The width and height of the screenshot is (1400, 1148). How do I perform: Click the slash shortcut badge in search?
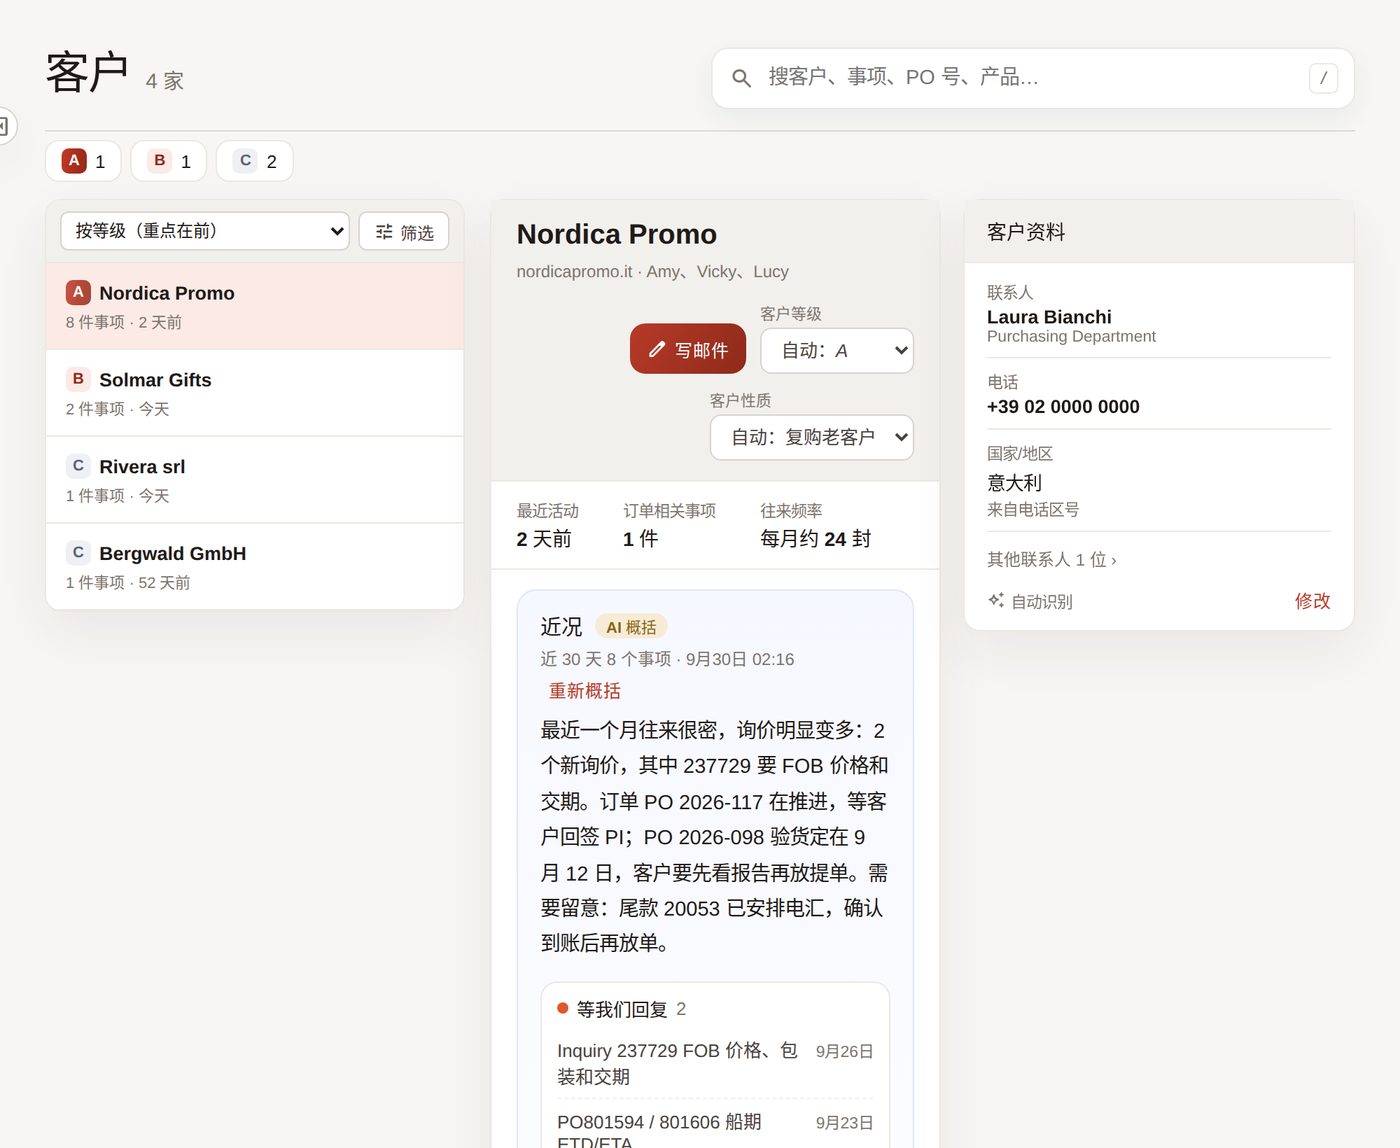coord(1323,78)
